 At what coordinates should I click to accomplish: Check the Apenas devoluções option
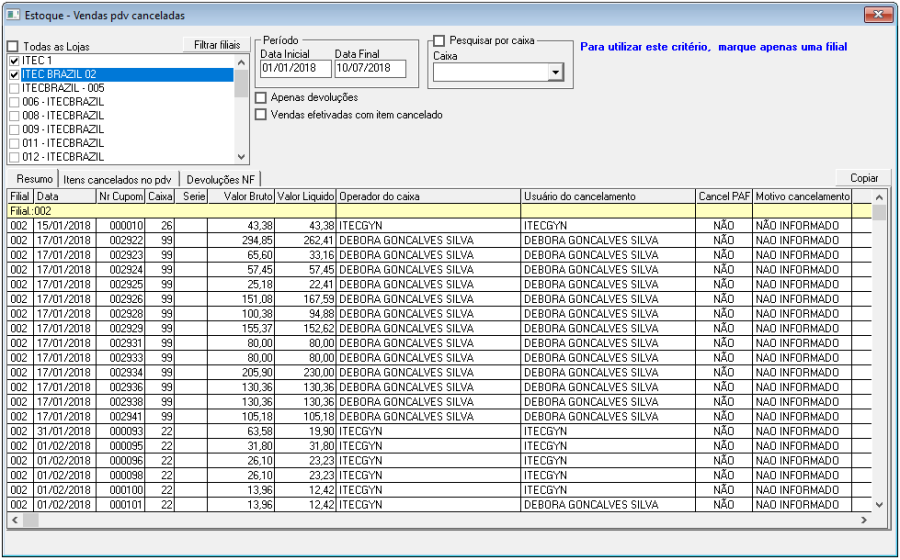[x=261, y=98]
